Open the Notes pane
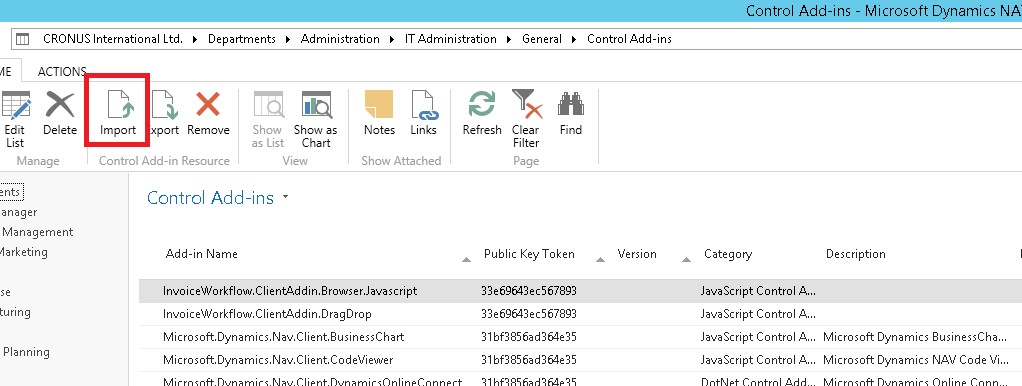The width and height of the screenshot is (1022, 386). tap(379, 114)
